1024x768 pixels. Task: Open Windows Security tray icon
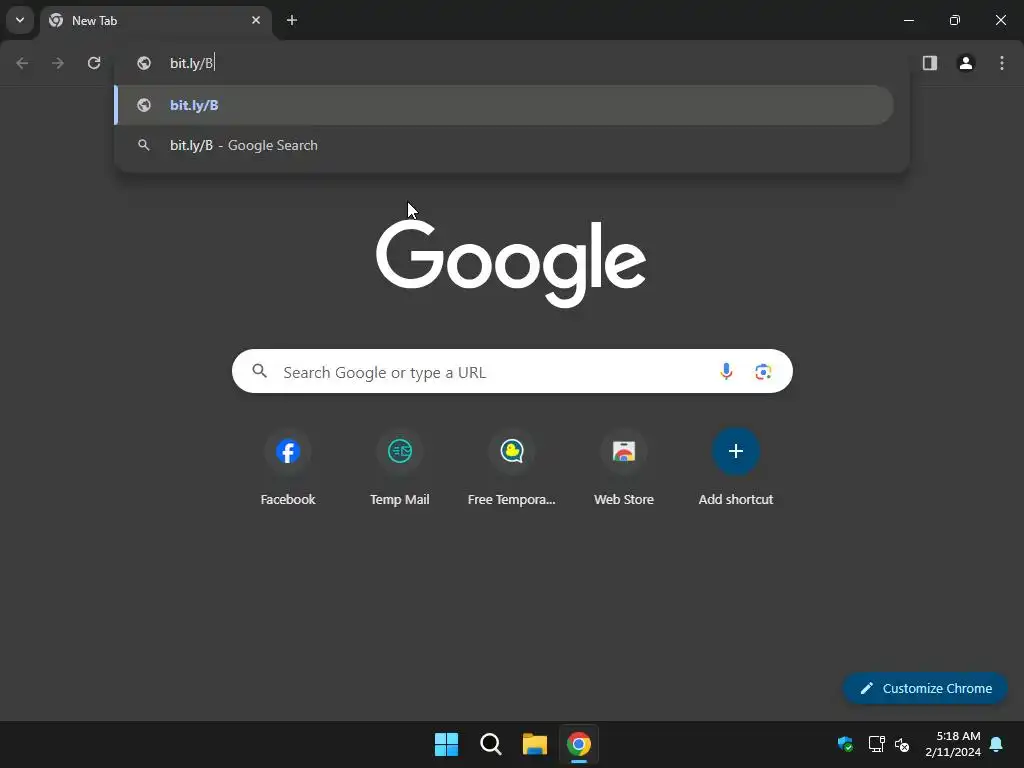click(x=845, y=744)
